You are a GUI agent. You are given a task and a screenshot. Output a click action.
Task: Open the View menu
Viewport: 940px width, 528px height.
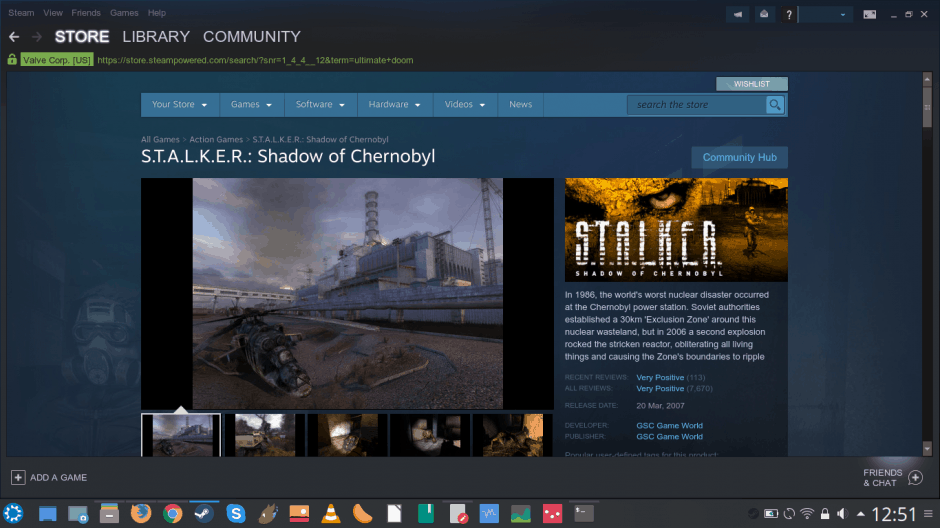pos(53,13)
